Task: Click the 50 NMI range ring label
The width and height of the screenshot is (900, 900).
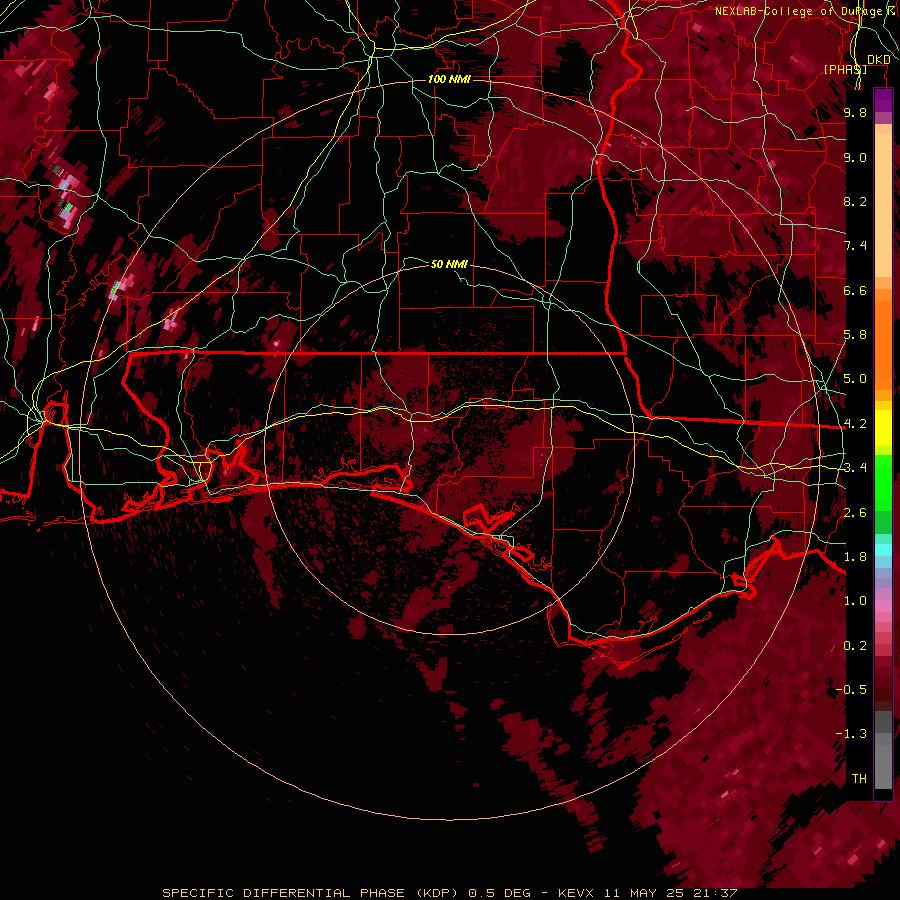Action: coord(449,264)
